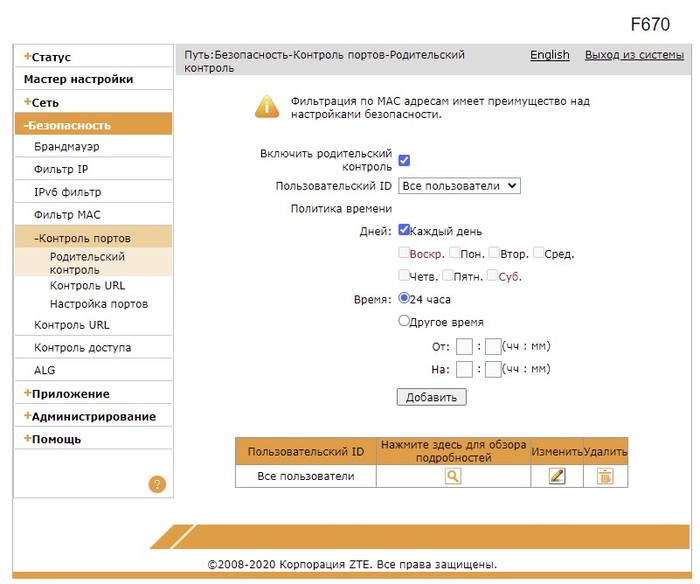This screenshot has width=700, height=584.
Task: Open Мастер настройки menu item
Action: tap(79, 79)
